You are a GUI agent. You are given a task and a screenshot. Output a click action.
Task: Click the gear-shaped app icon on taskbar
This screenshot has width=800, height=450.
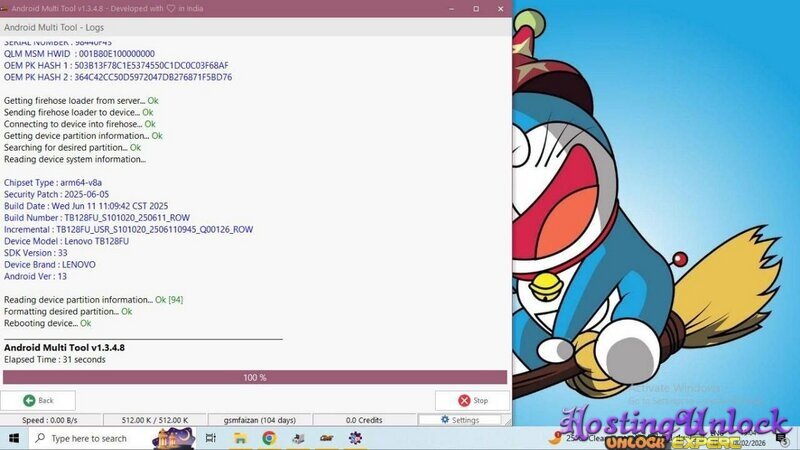pyautogui.click(x=355, y=438)
